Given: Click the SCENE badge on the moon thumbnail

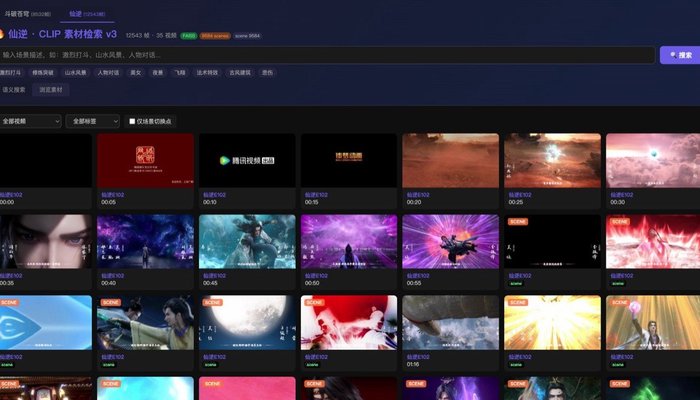Looking at the screenshot, I should (x=212, y=302).
